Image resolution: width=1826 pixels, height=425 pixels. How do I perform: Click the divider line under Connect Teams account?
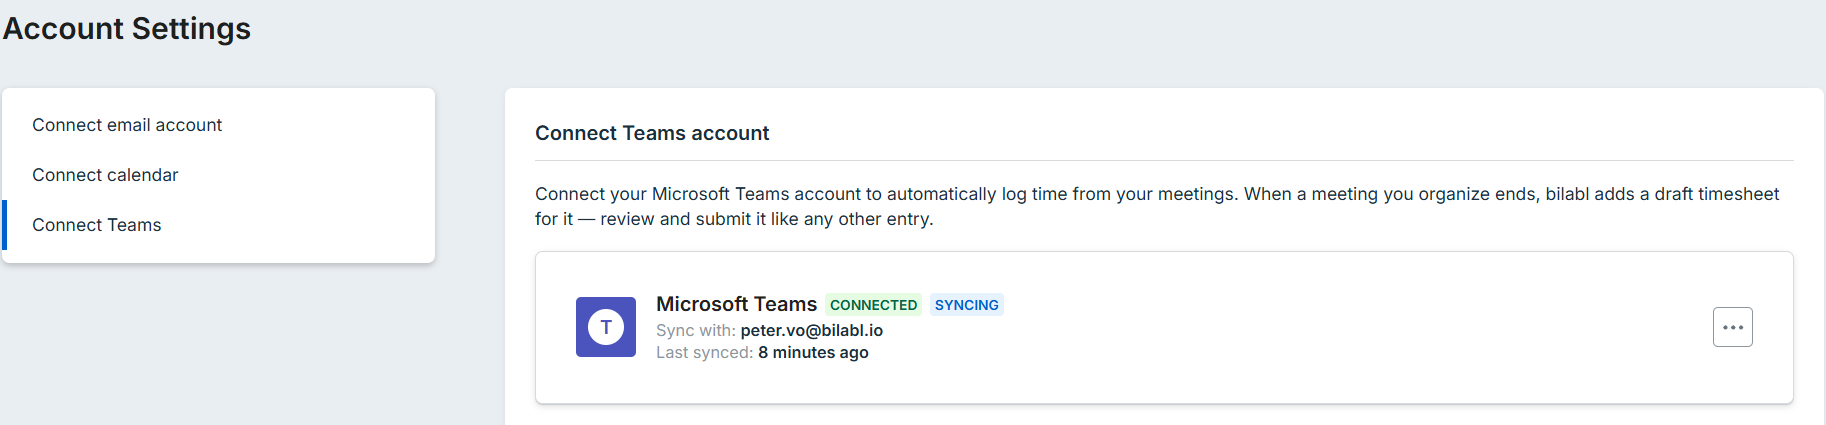pos(1164,160)
